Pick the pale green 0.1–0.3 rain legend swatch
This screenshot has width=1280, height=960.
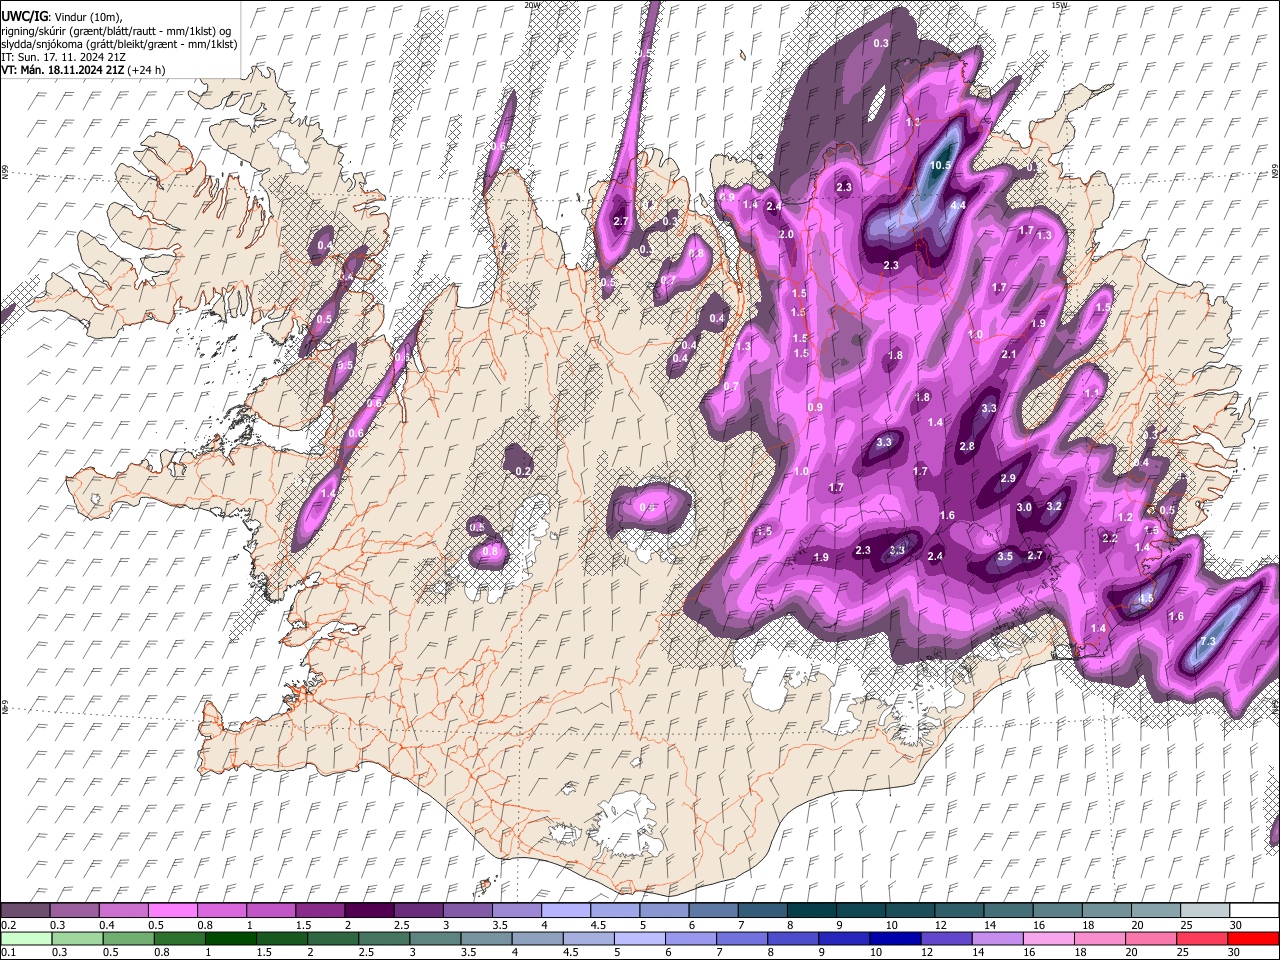pos(26,938)
